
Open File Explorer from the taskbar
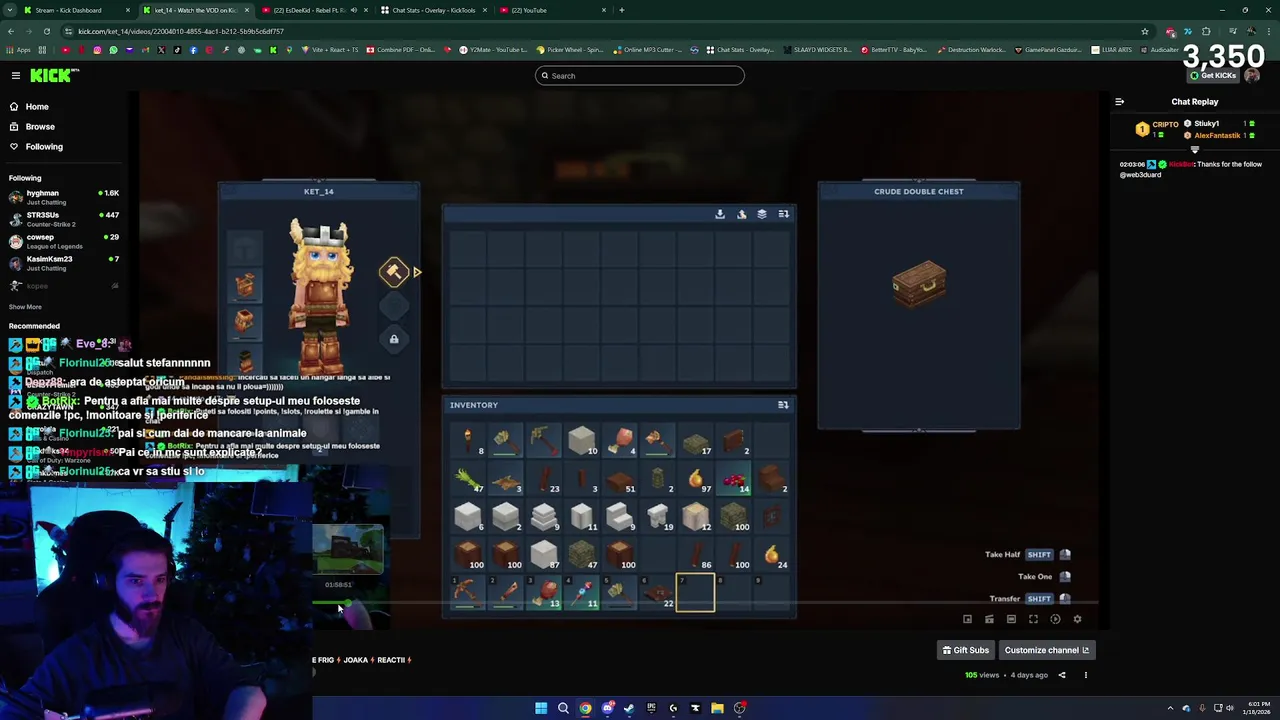pyautogui.click(x=717, y=708)
